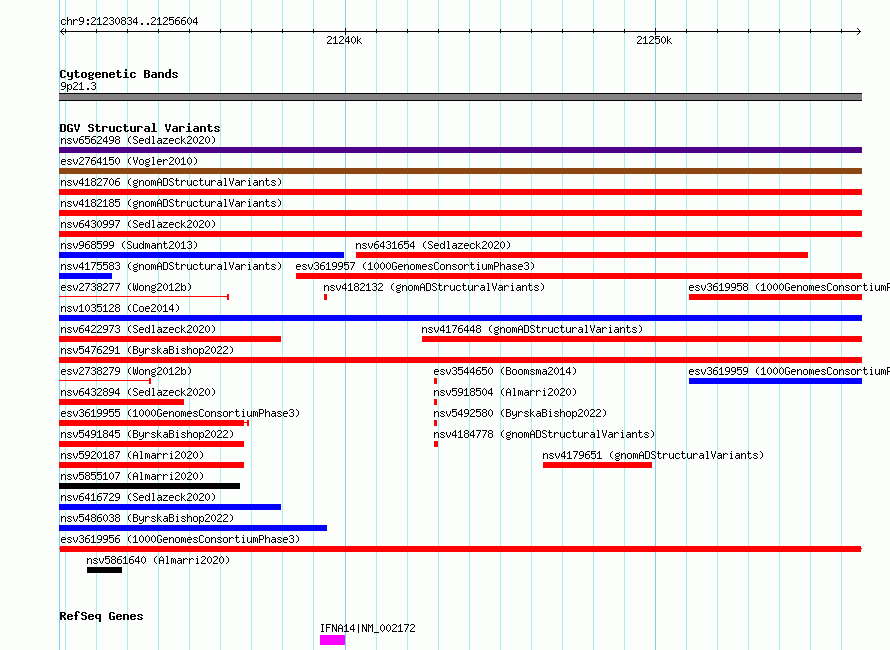Click nsv4175583 (gnomADStructuralVariants) label
Screen dimensions: 890x650
point(171,266)
